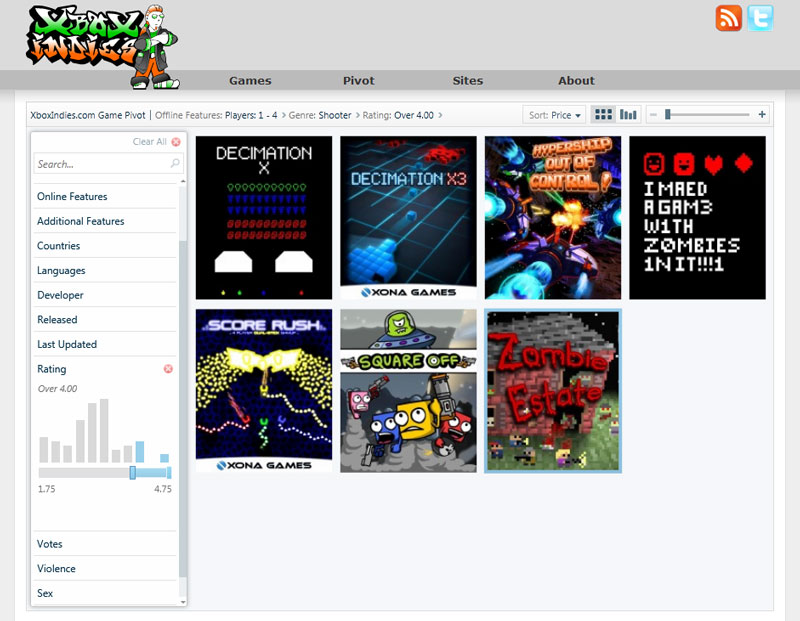Screen dimensions: 800x621
Task: Open the Hypership Out of Control tile
Action: (x=553, y=217)
